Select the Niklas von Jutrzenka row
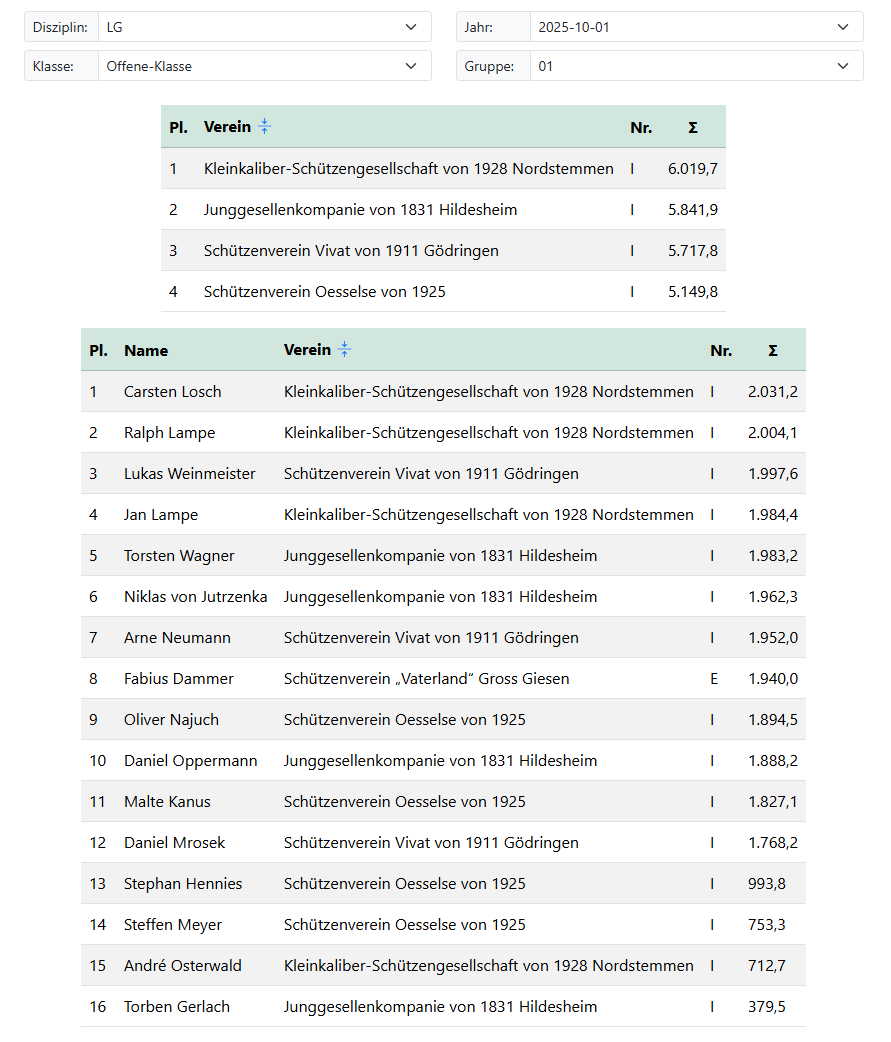Screen dimensions: 891x1042 point(195,597)
